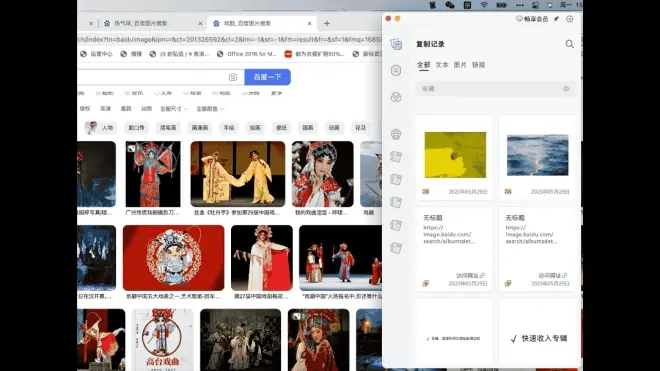Click the browser address bar URL
The image size is (660, 371).
coord(229,40)
